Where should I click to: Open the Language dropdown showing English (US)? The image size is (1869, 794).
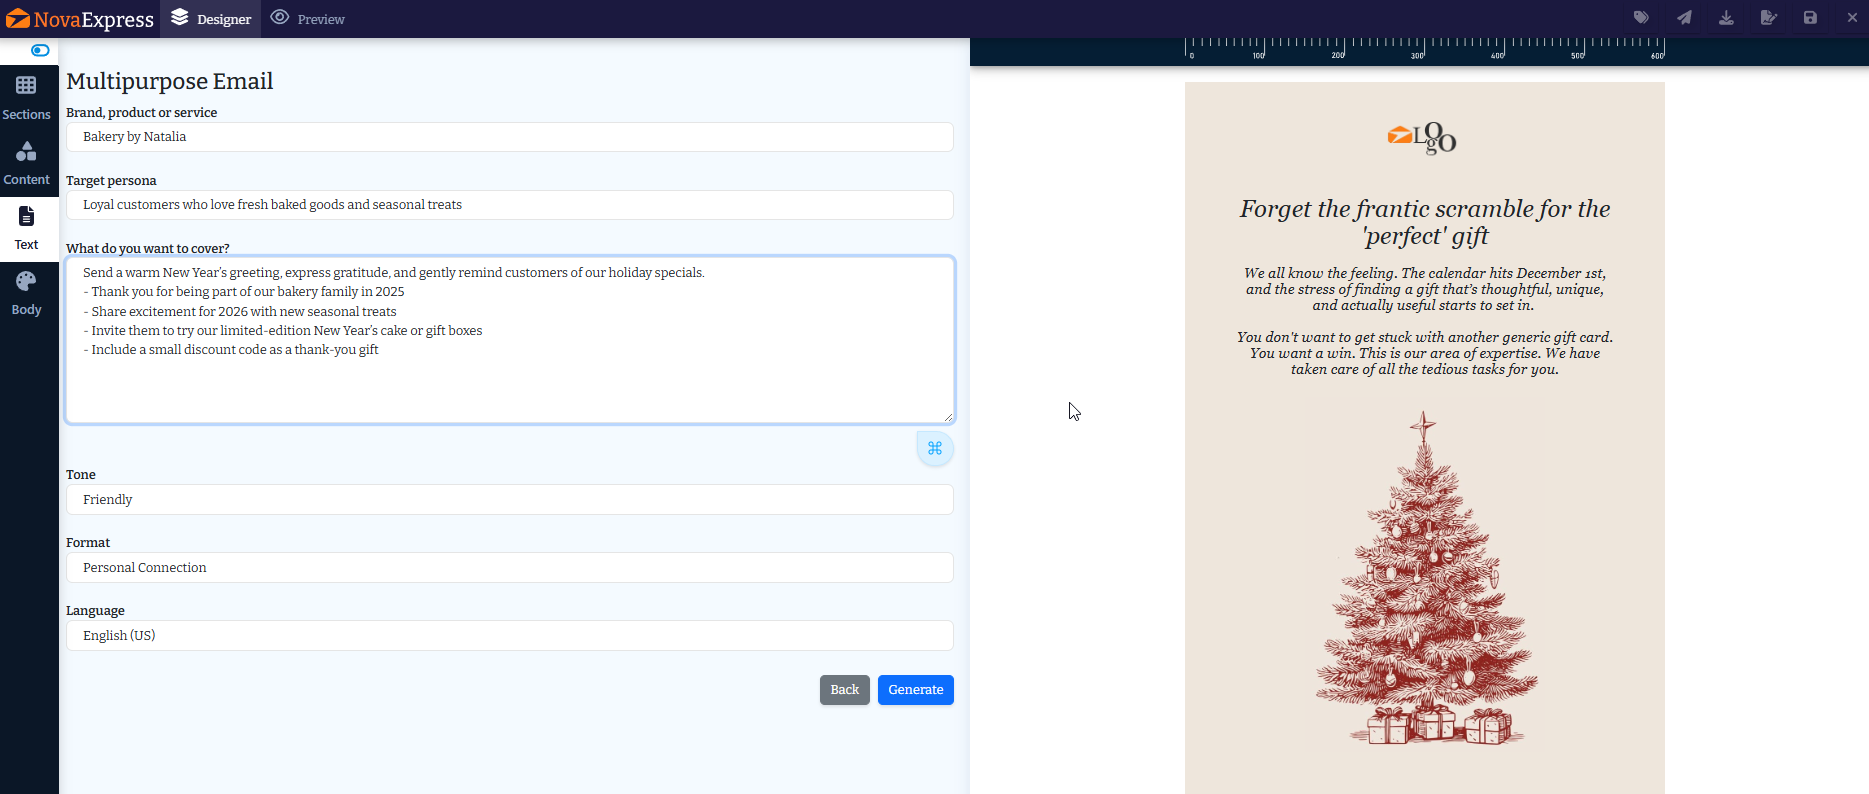click(x=509, y=636)
